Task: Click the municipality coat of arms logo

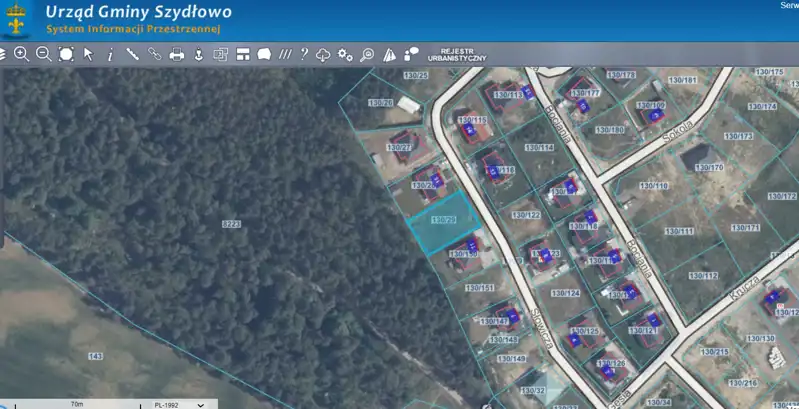Action: (15, 20)
